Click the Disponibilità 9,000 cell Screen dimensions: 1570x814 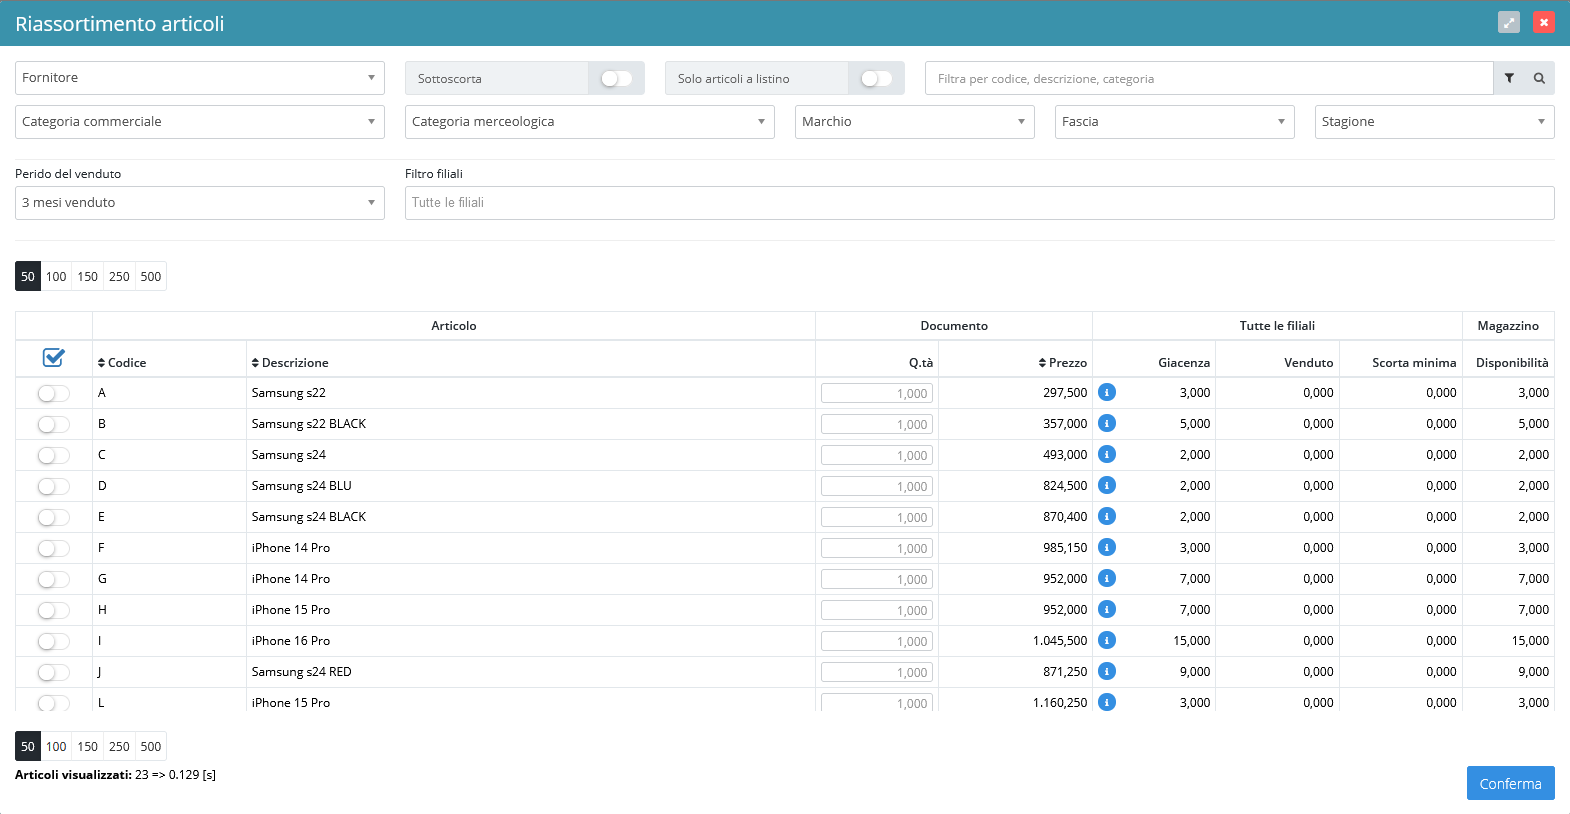point(1533,672)
